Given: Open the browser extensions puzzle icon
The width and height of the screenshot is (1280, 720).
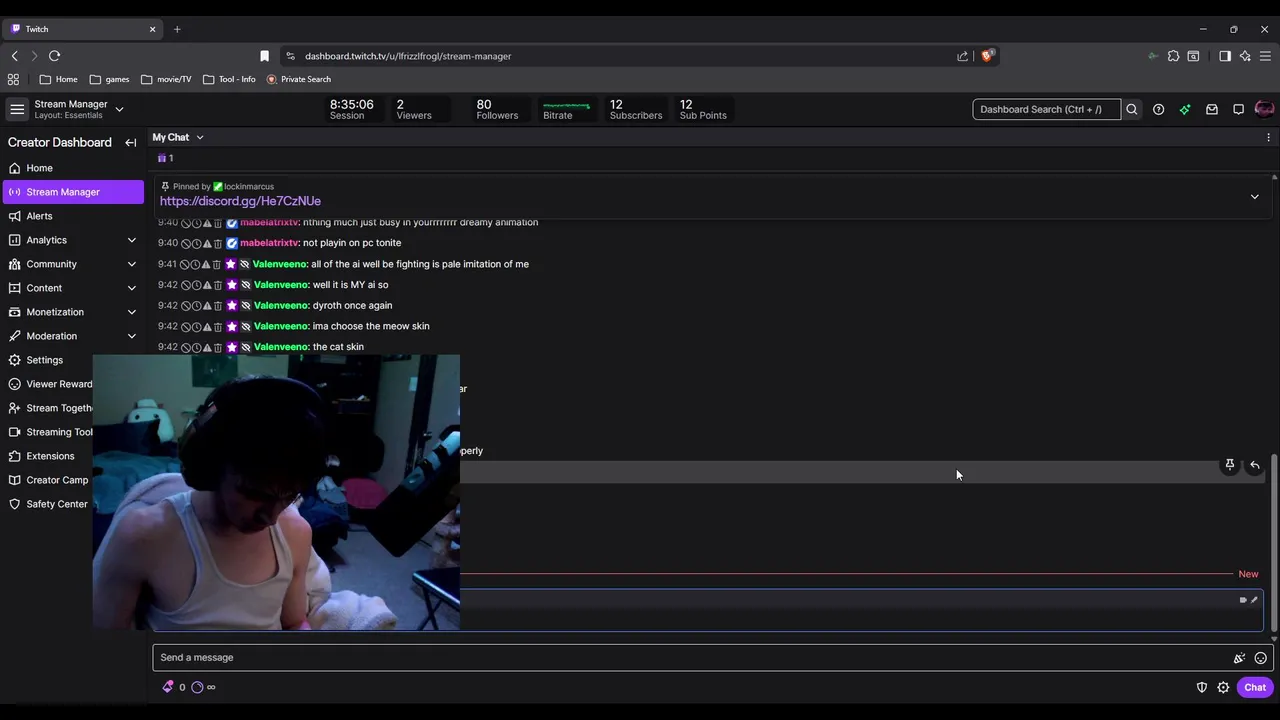Looking at the screenshot, I should click(x=1173, y=56).
